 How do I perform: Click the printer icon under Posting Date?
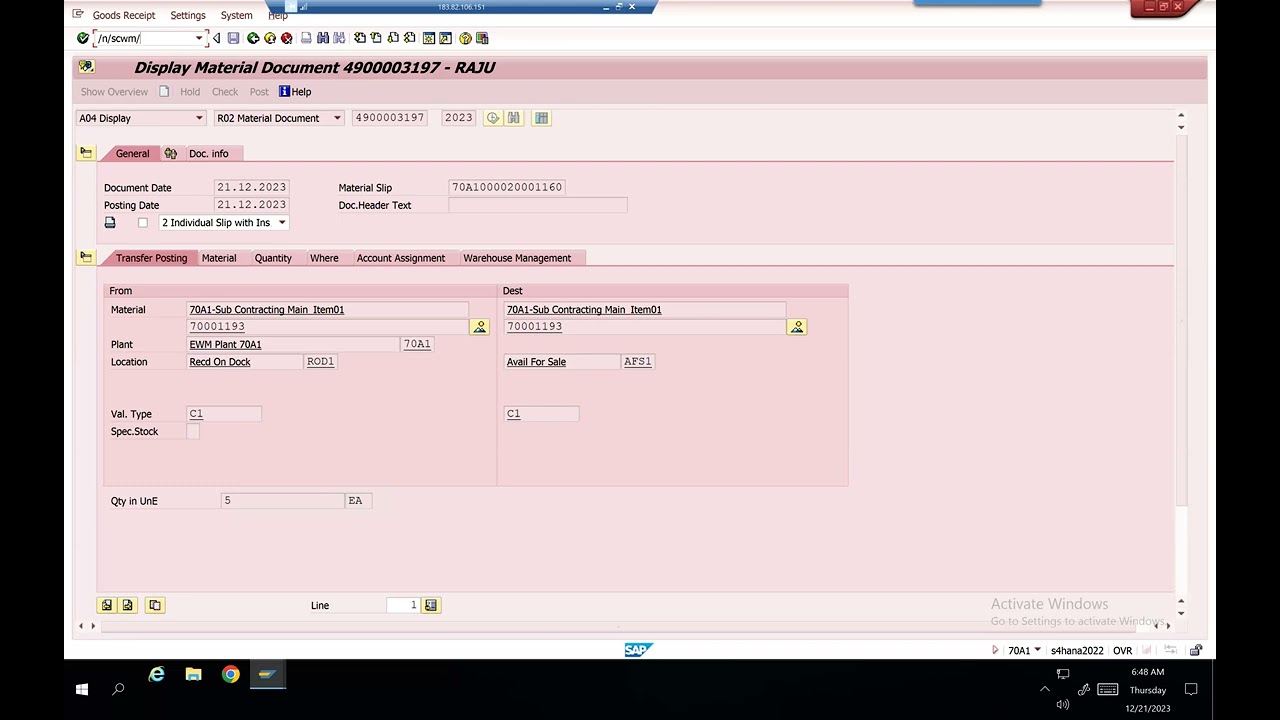[x=110, y=223]
